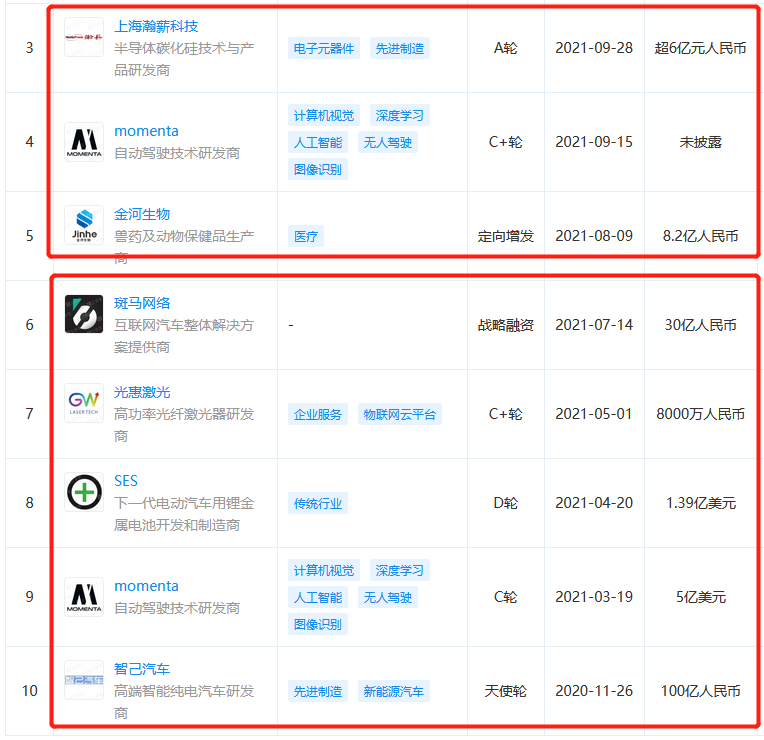Viewport: 764px width, 740px height.
Task: Select 计算机视觉 tag in row 4
Action: click(324, 115)
